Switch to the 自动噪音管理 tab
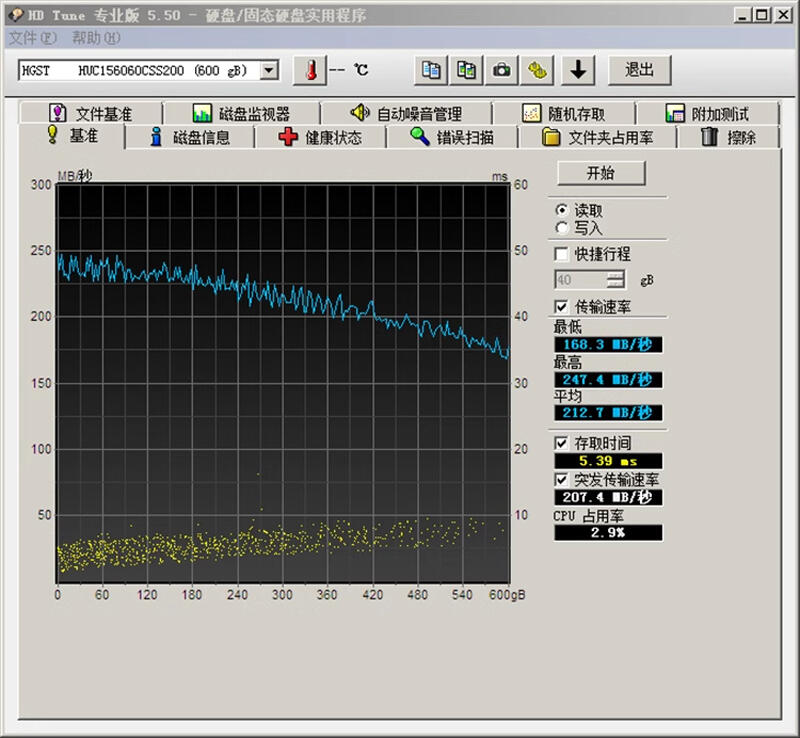This screenshot has width=800, height=738. point(406,113)
